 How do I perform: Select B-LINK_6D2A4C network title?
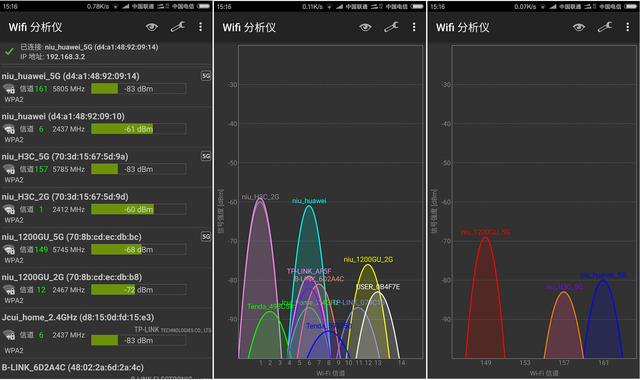(73, 367)
